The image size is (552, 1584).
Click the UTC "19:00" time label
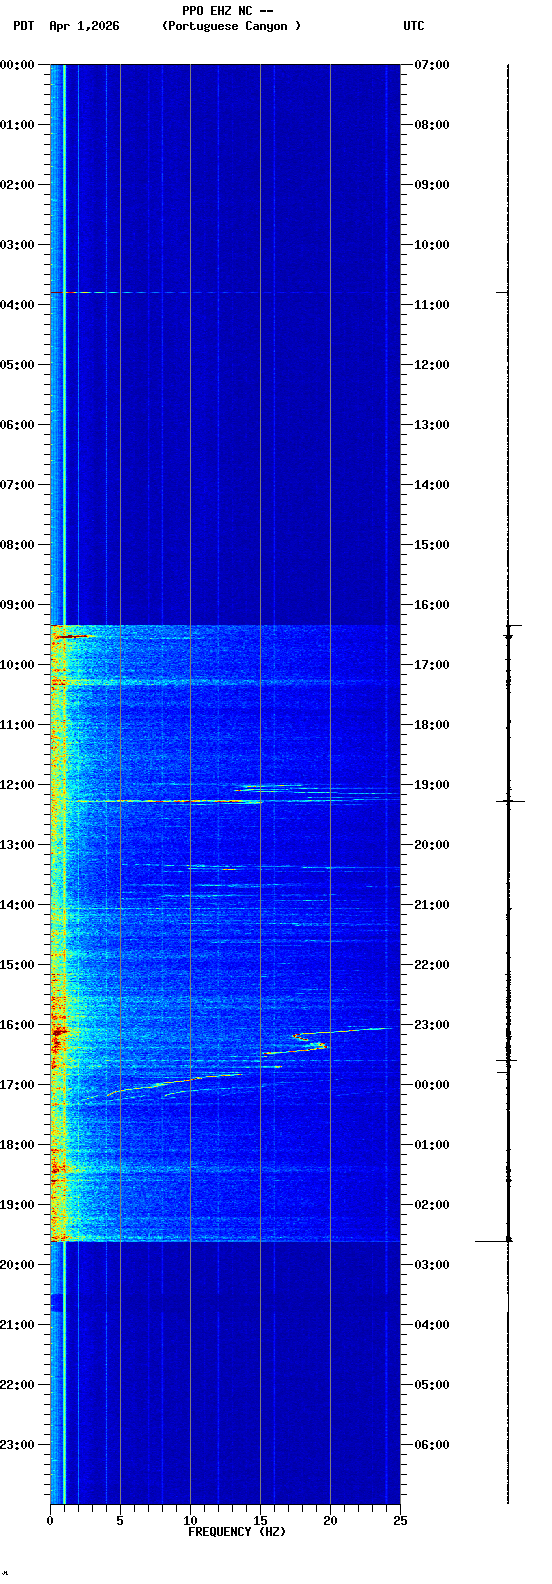tap(432, 785)
